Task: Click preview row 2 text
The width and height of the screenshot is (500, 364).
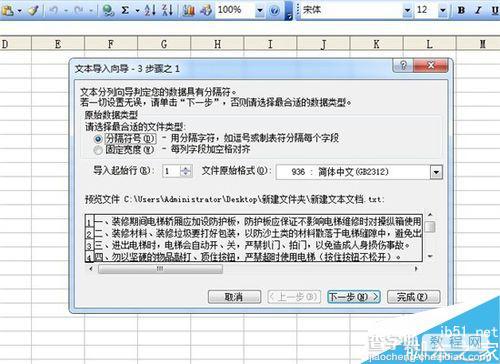Action: (258, 233)
